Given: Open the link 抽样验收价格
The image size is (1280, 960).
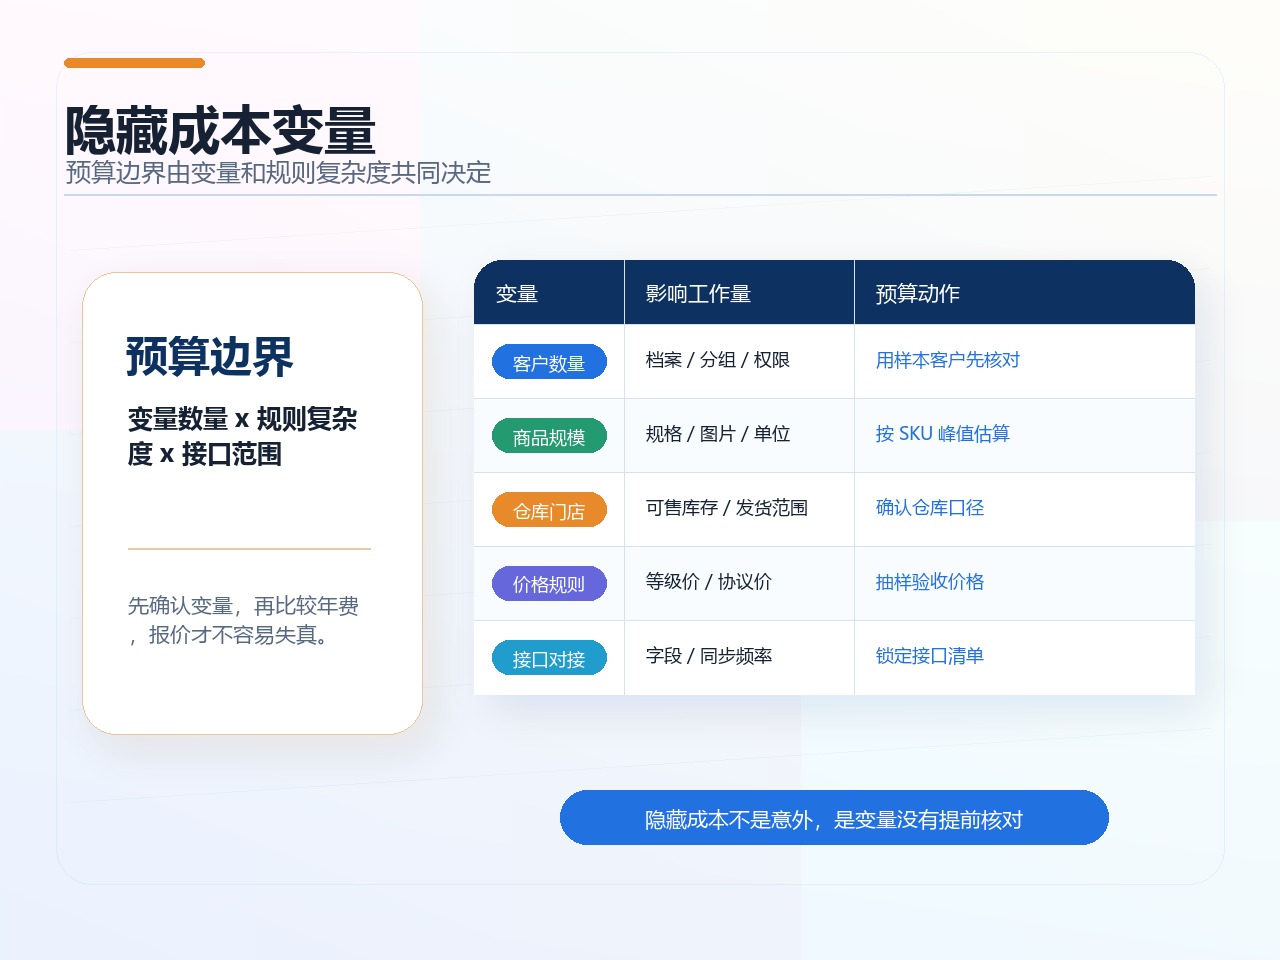Looking at the screenshot, I should [929, 582].
